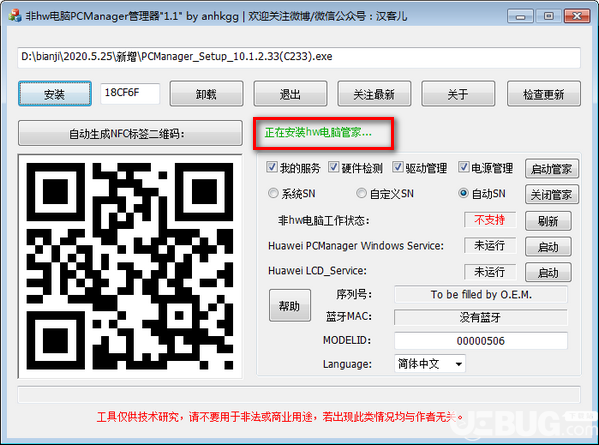Image resolution: width=599 pixels, height=445 pixels.
Task: Click the LCD_Service 未运行 status
Action: pyautogui.click(x=490, y=272)
